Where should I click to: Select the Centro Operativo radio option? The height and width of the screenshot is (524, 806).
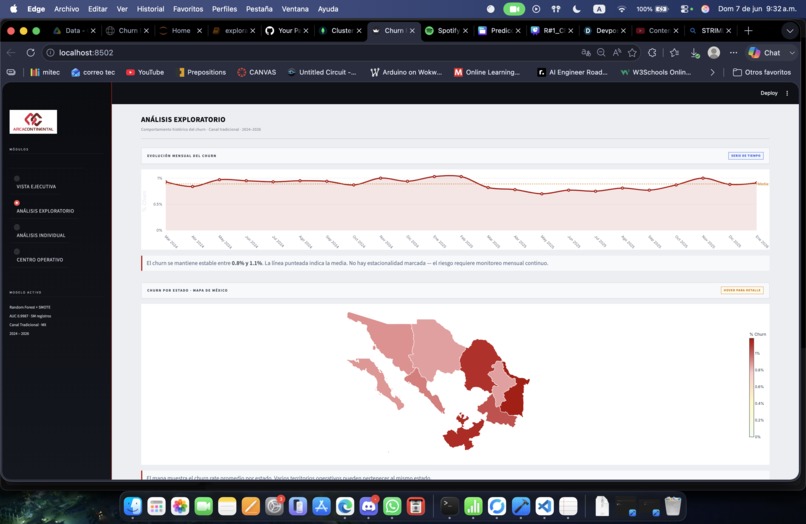[17, 251]
